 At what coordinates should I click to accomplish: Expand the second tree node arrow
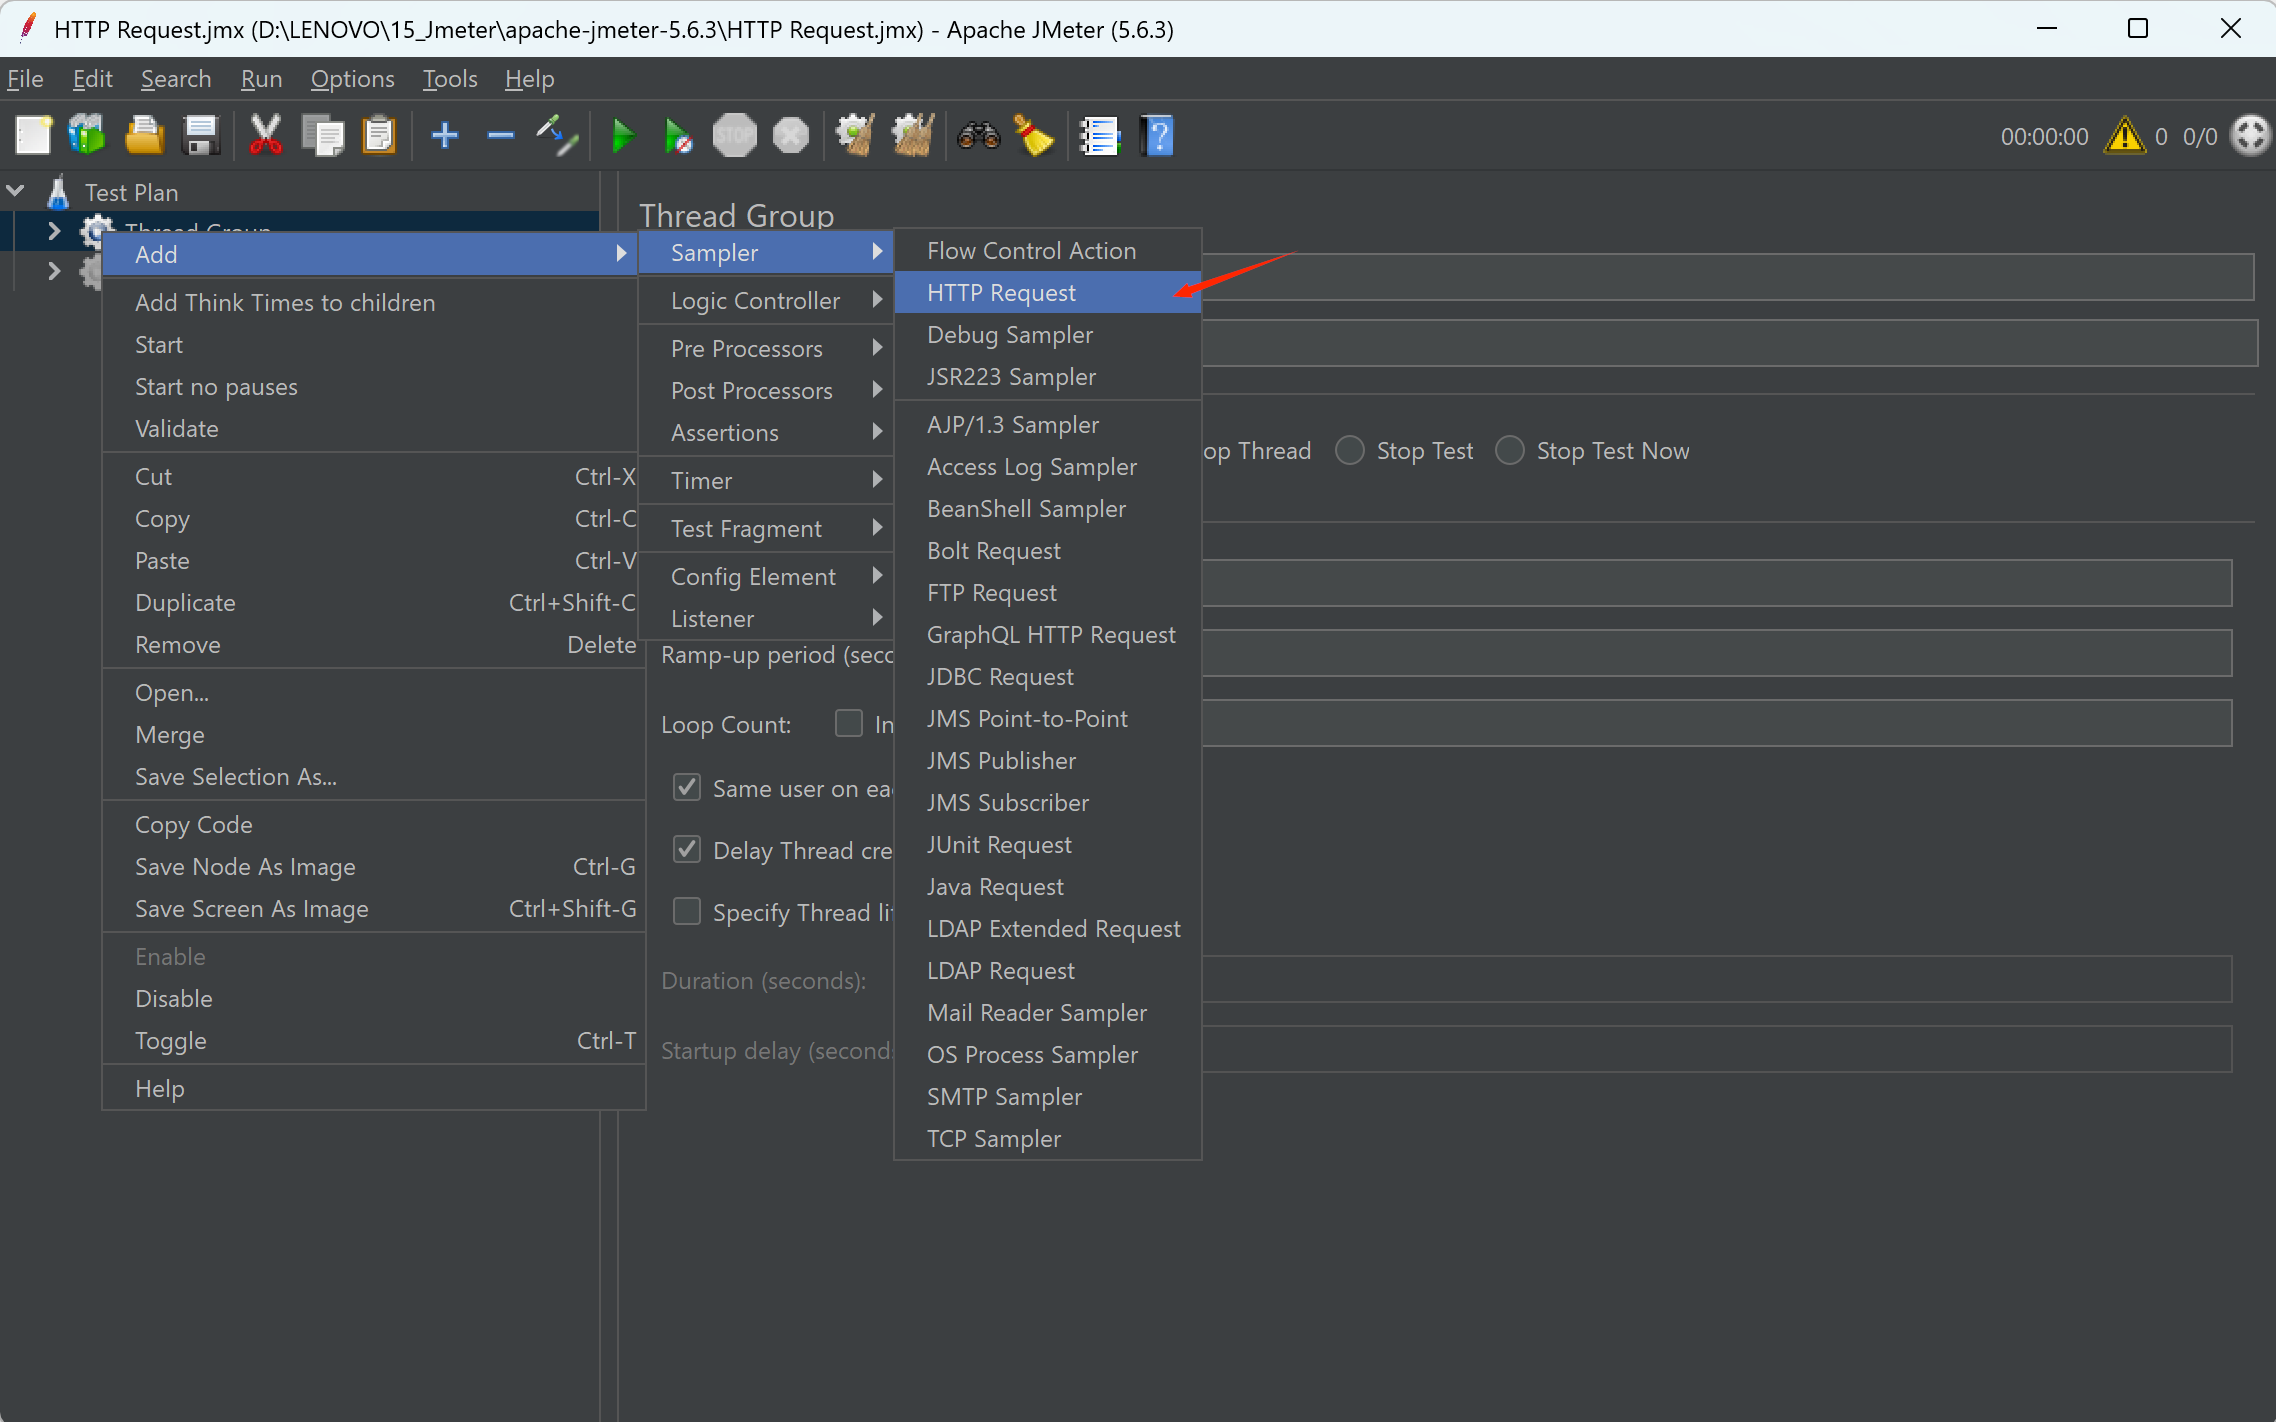[54, 271]
